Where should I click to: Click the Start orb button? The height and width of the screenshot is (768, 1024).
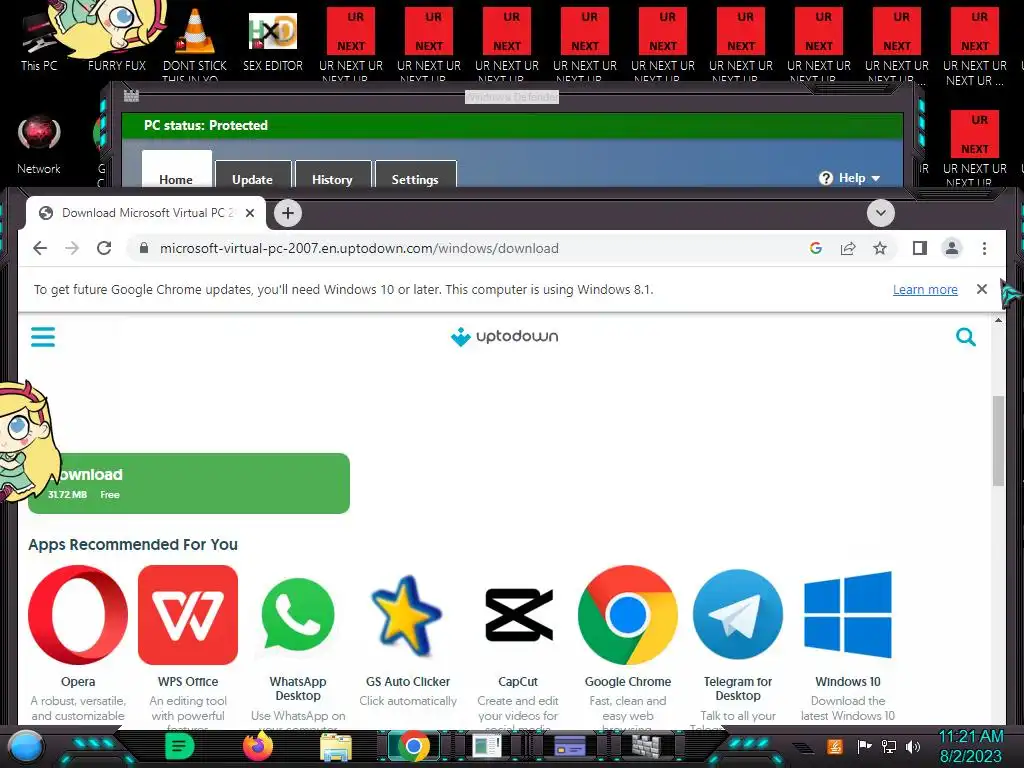click(25, 747)
